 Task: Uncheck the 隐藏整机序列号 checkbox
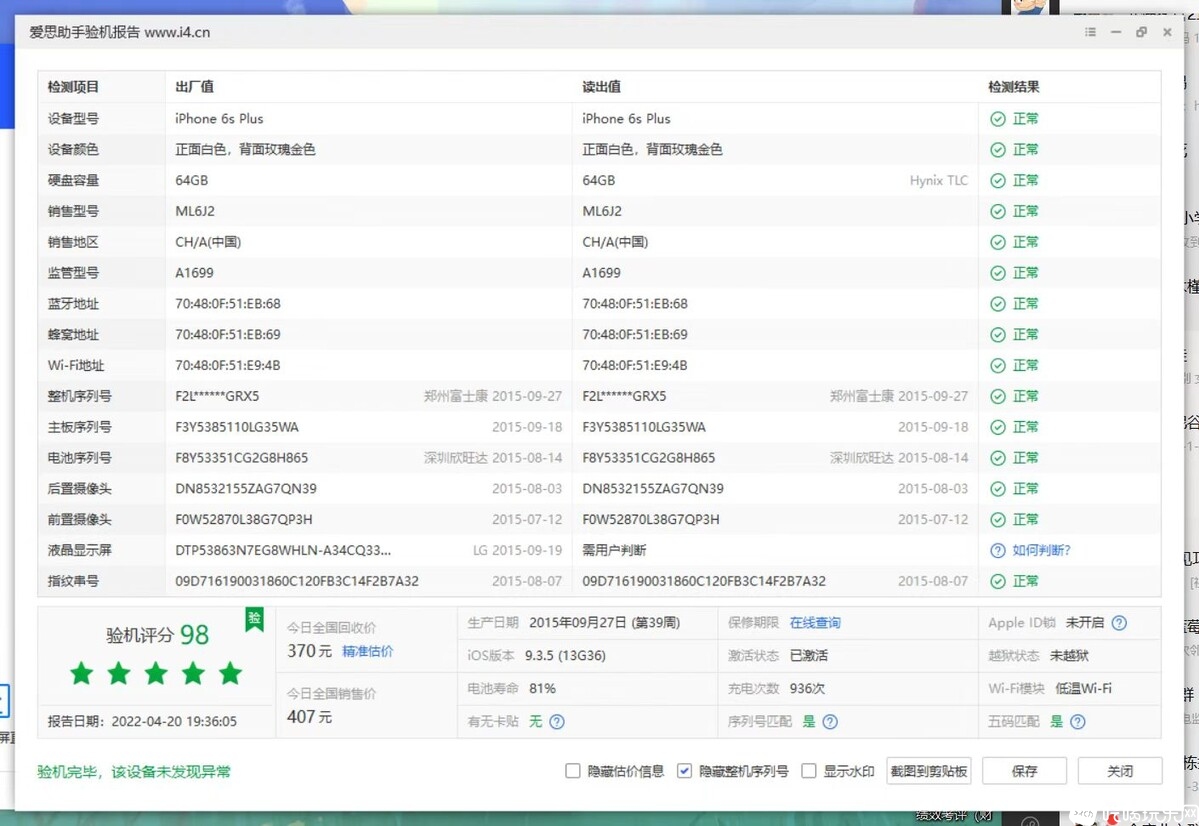[684, 771]
